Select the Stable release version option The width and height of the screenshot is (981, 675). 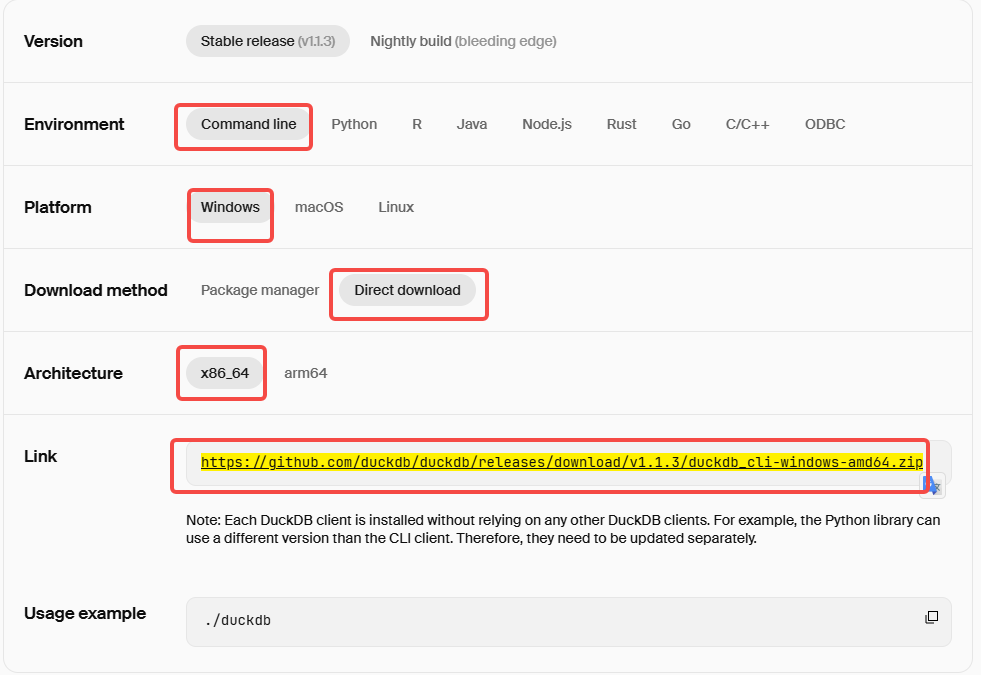267,41
